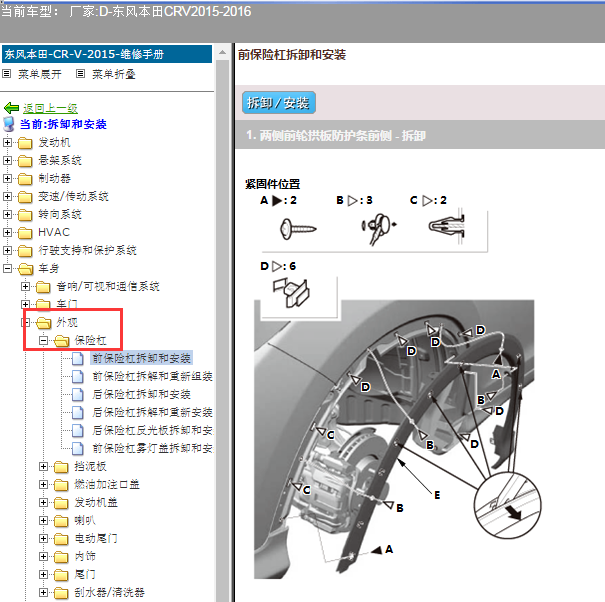
Task: Click the 刮水器/清洗器 folder icon
Action: [61, 593]
